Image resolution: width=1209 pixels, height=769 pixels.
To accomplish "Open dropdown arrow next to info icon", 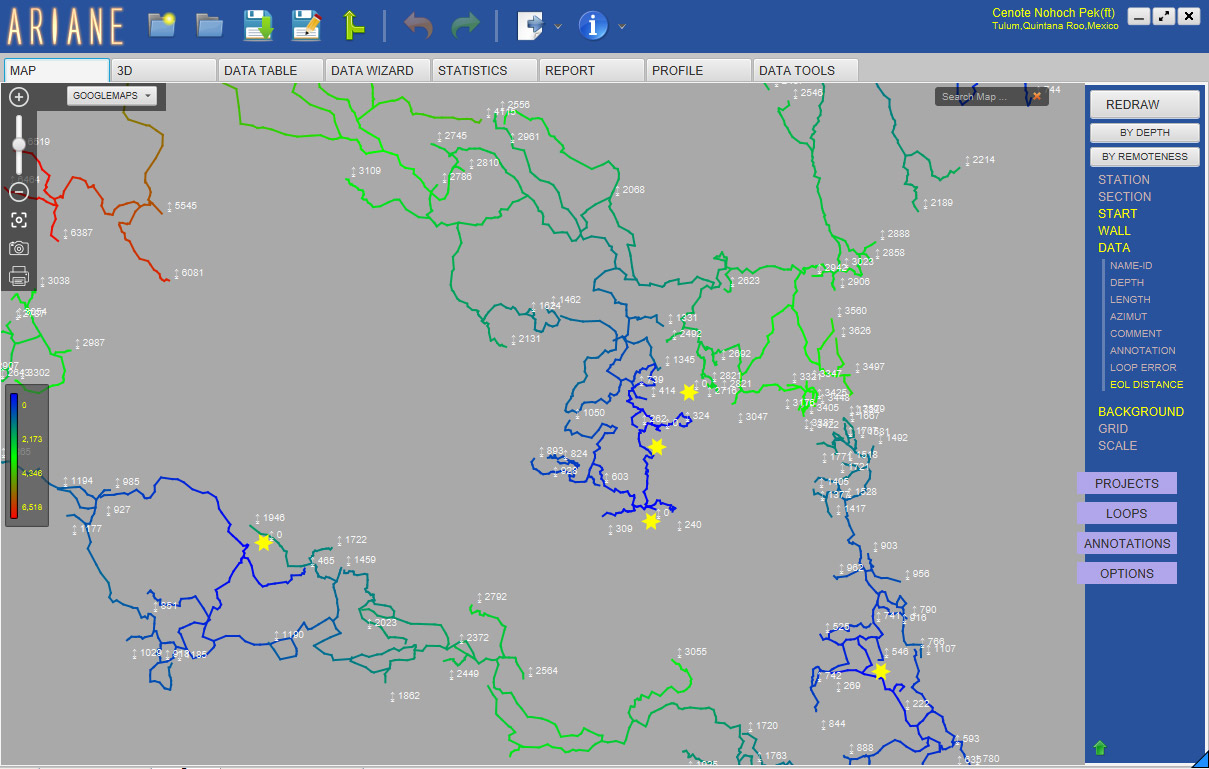I will 622,27.
